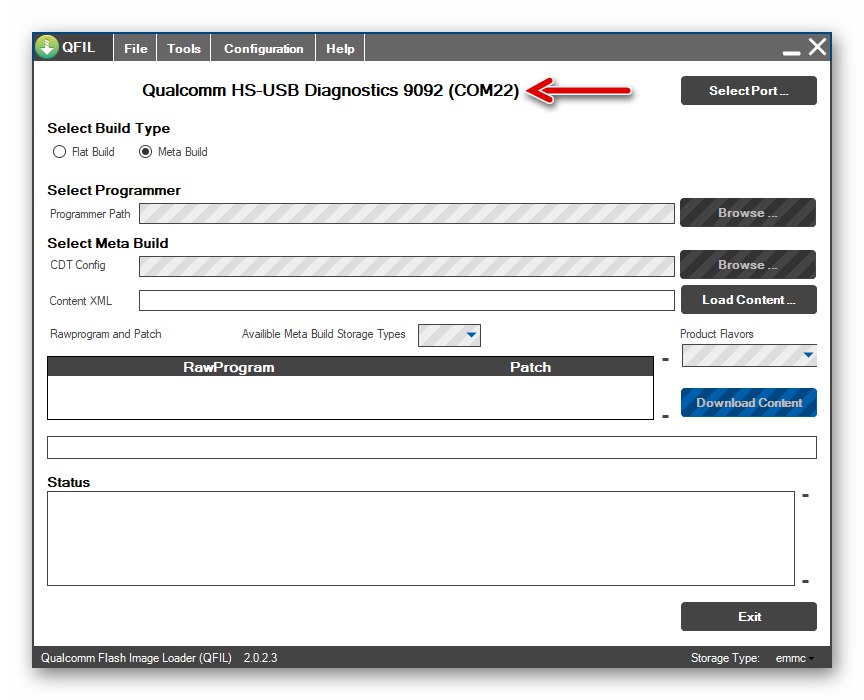Click the Select Programmer heading
Screen dimensions: 864x700
pyautogui.click(x=114, y=190)
